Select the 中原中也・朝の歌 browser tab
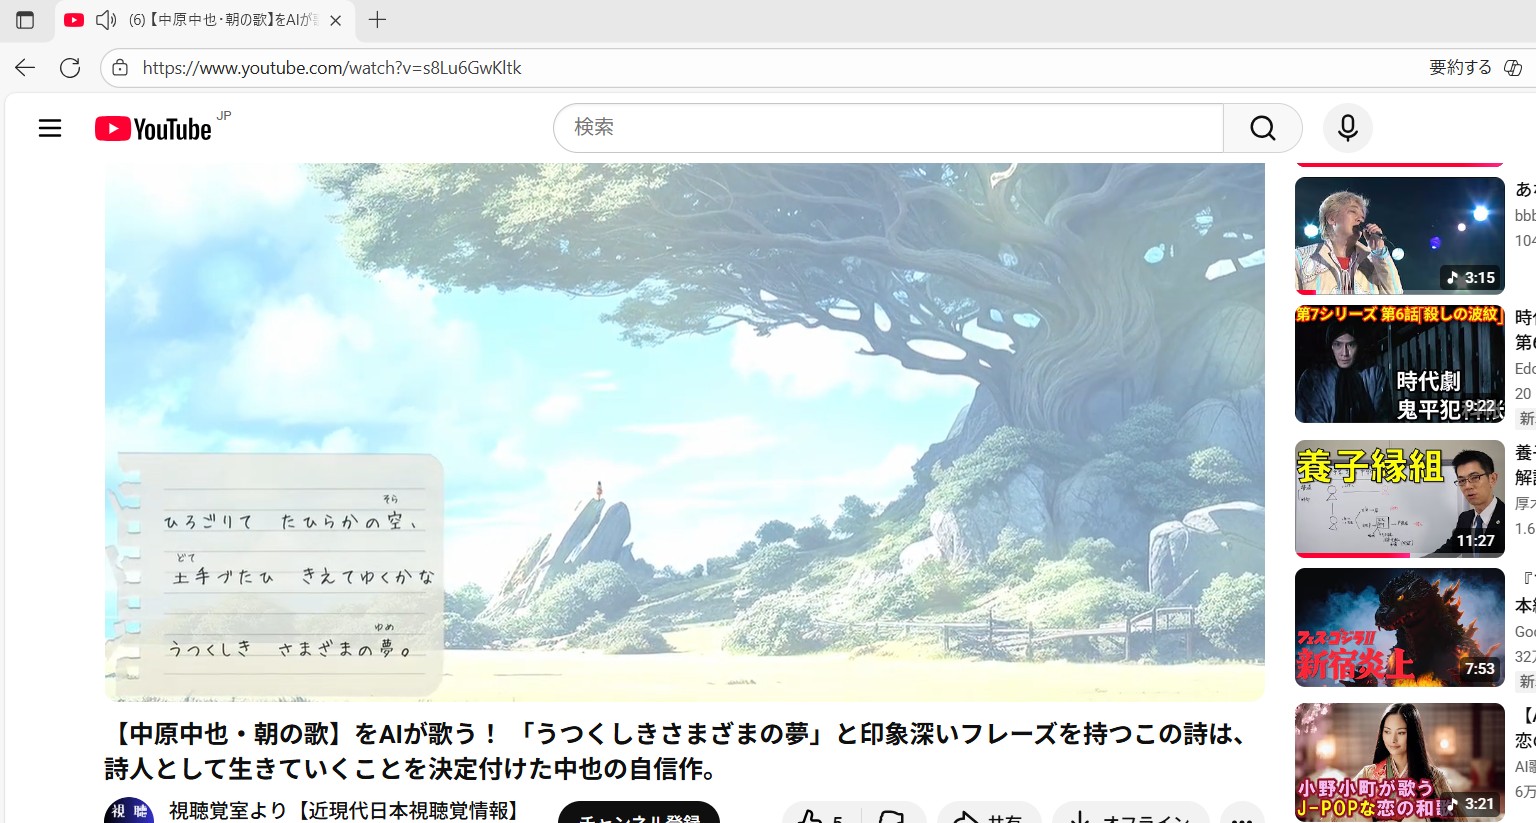The height and width of the screenshot is (823, 1536). point(220,20)
